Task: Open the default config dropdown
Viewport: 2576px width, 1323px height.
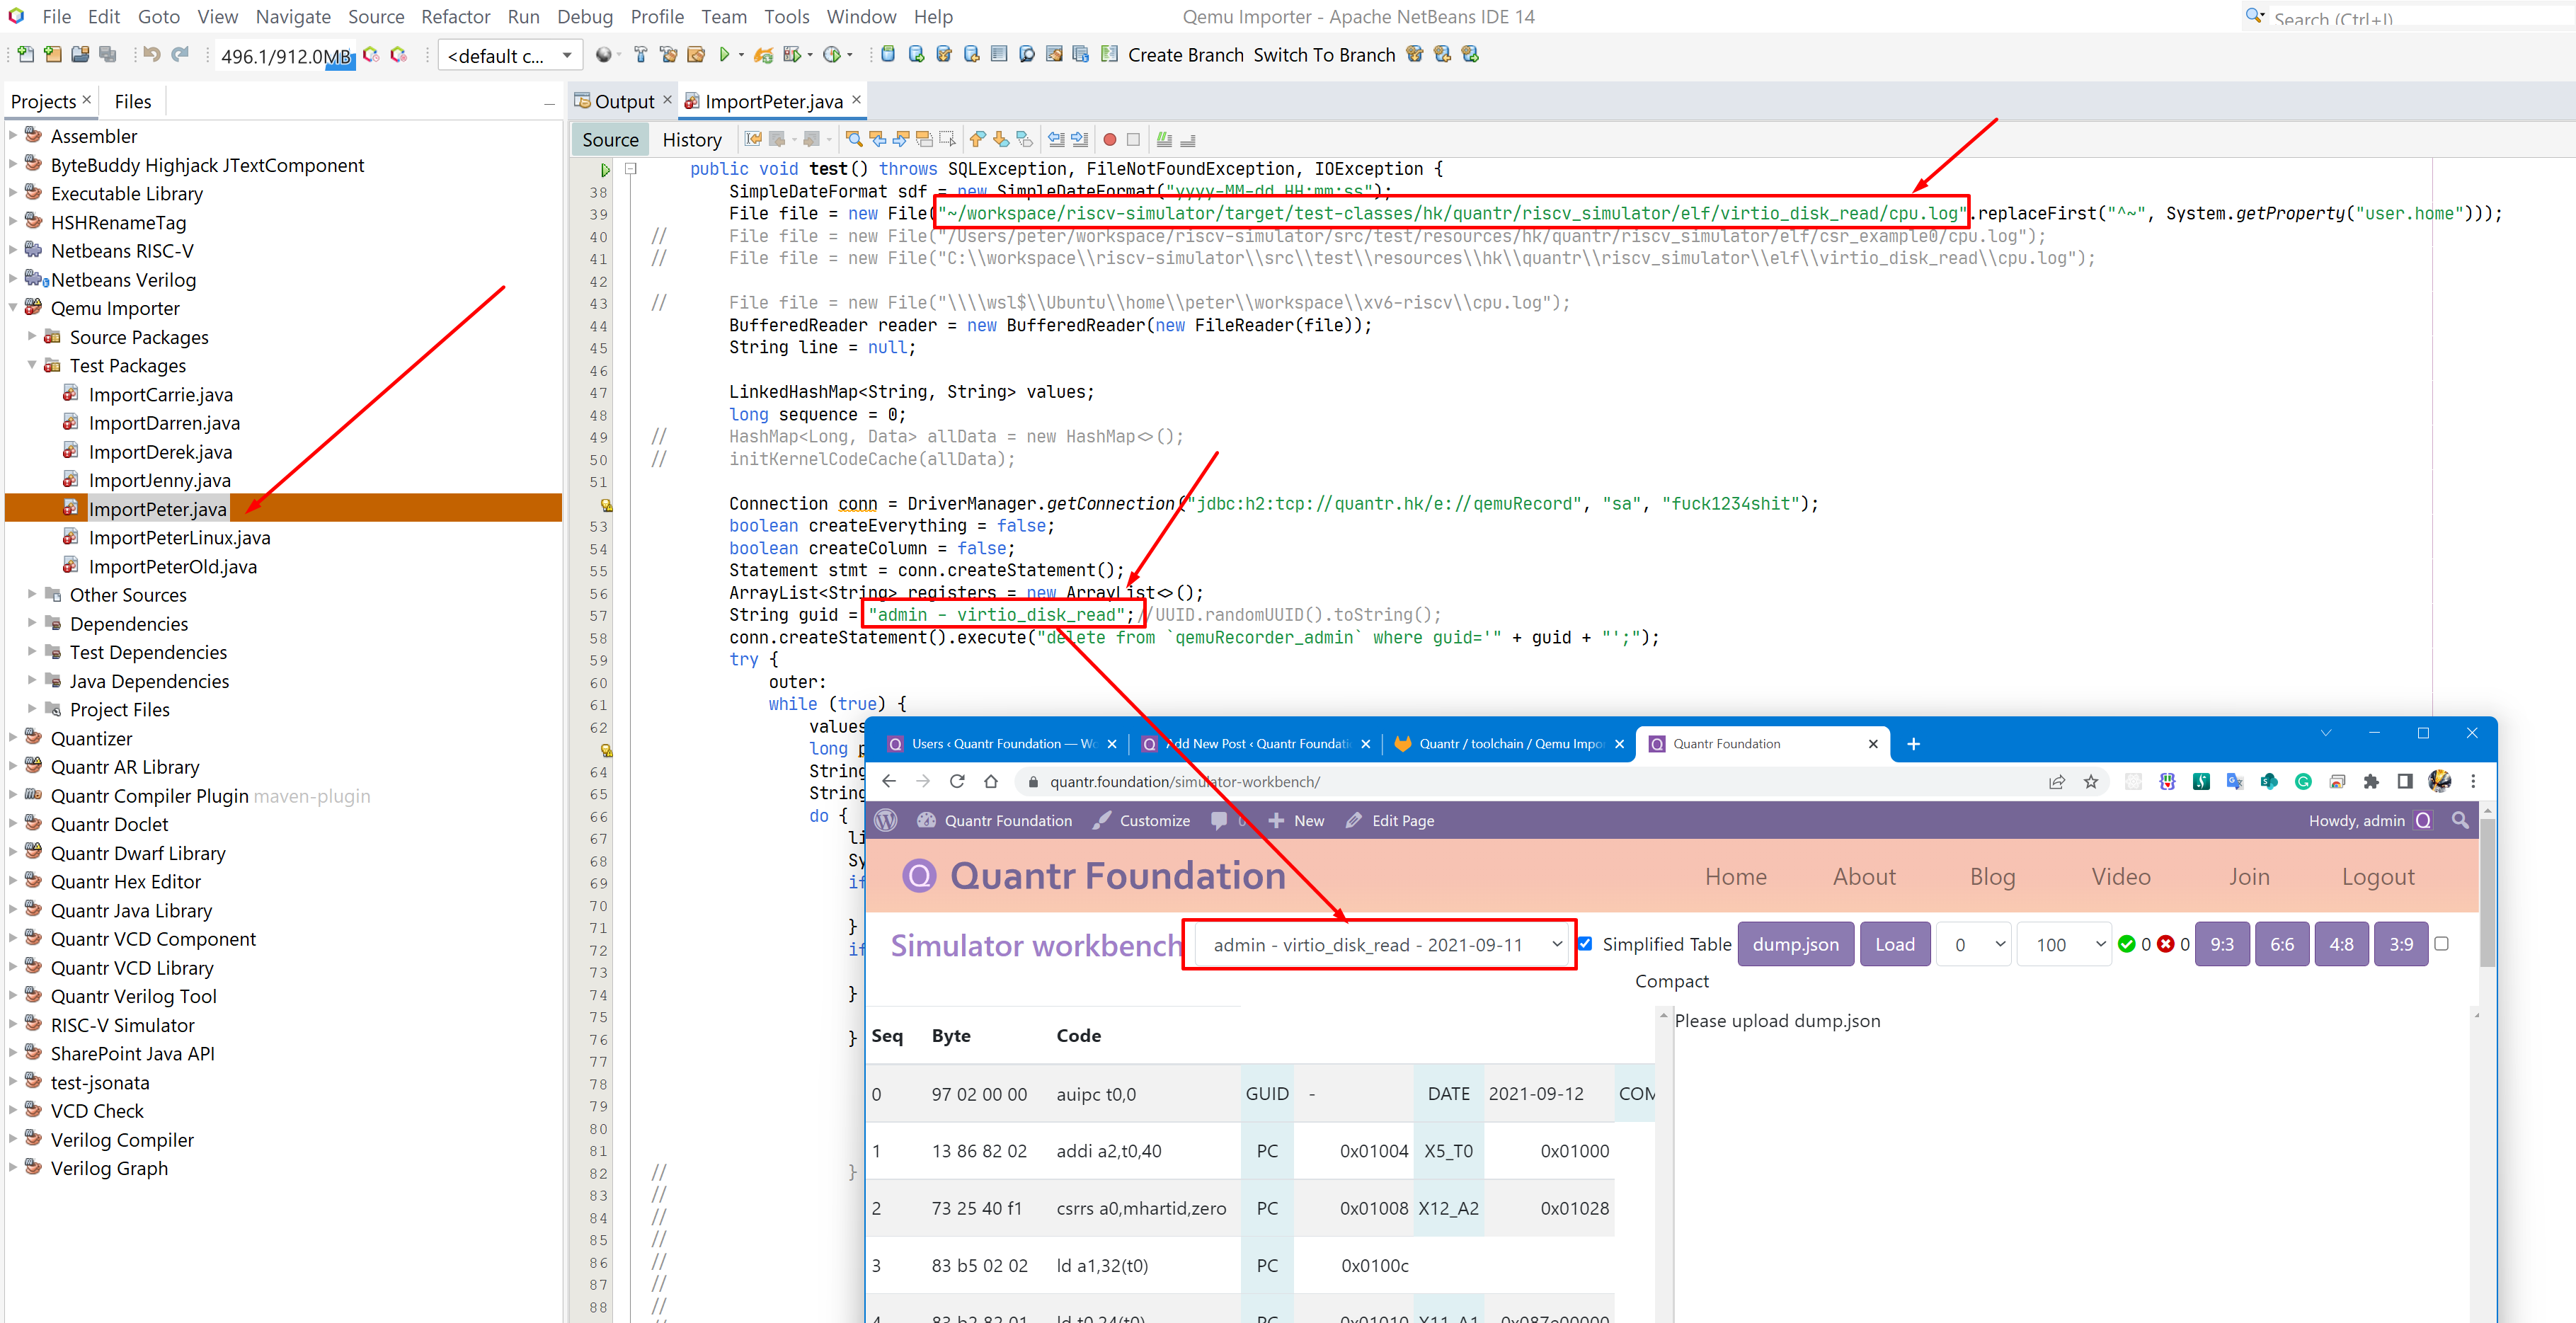Action: pyautogui.click(x=510, y=56)
